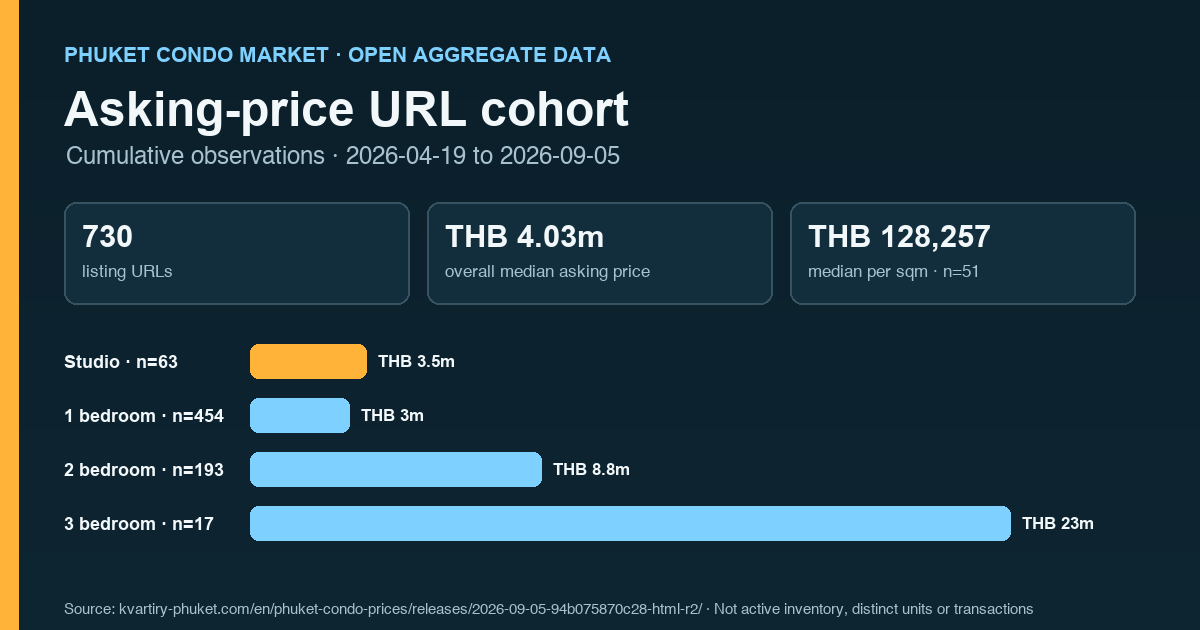Click the orange vertical accent stripe
Viewport: 1200px width, 630px height.
click(9, 315)
